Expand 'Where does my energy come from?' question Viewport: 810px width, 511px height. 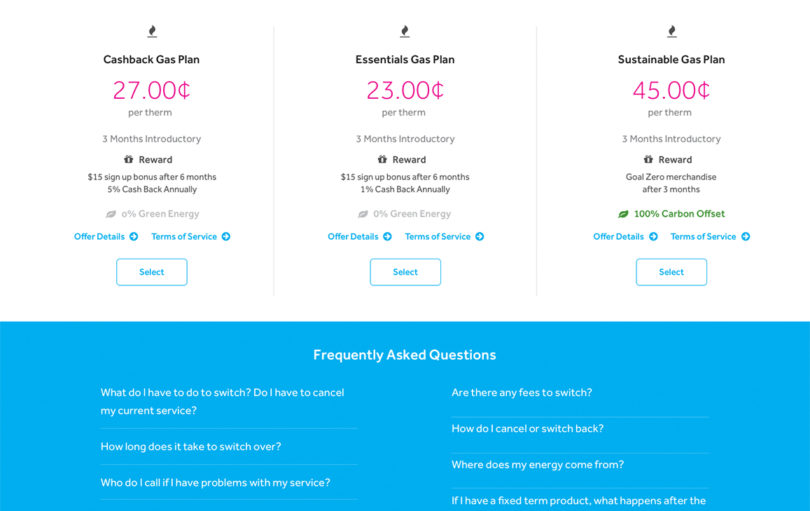pyautogui.click(x=538, y=464)
